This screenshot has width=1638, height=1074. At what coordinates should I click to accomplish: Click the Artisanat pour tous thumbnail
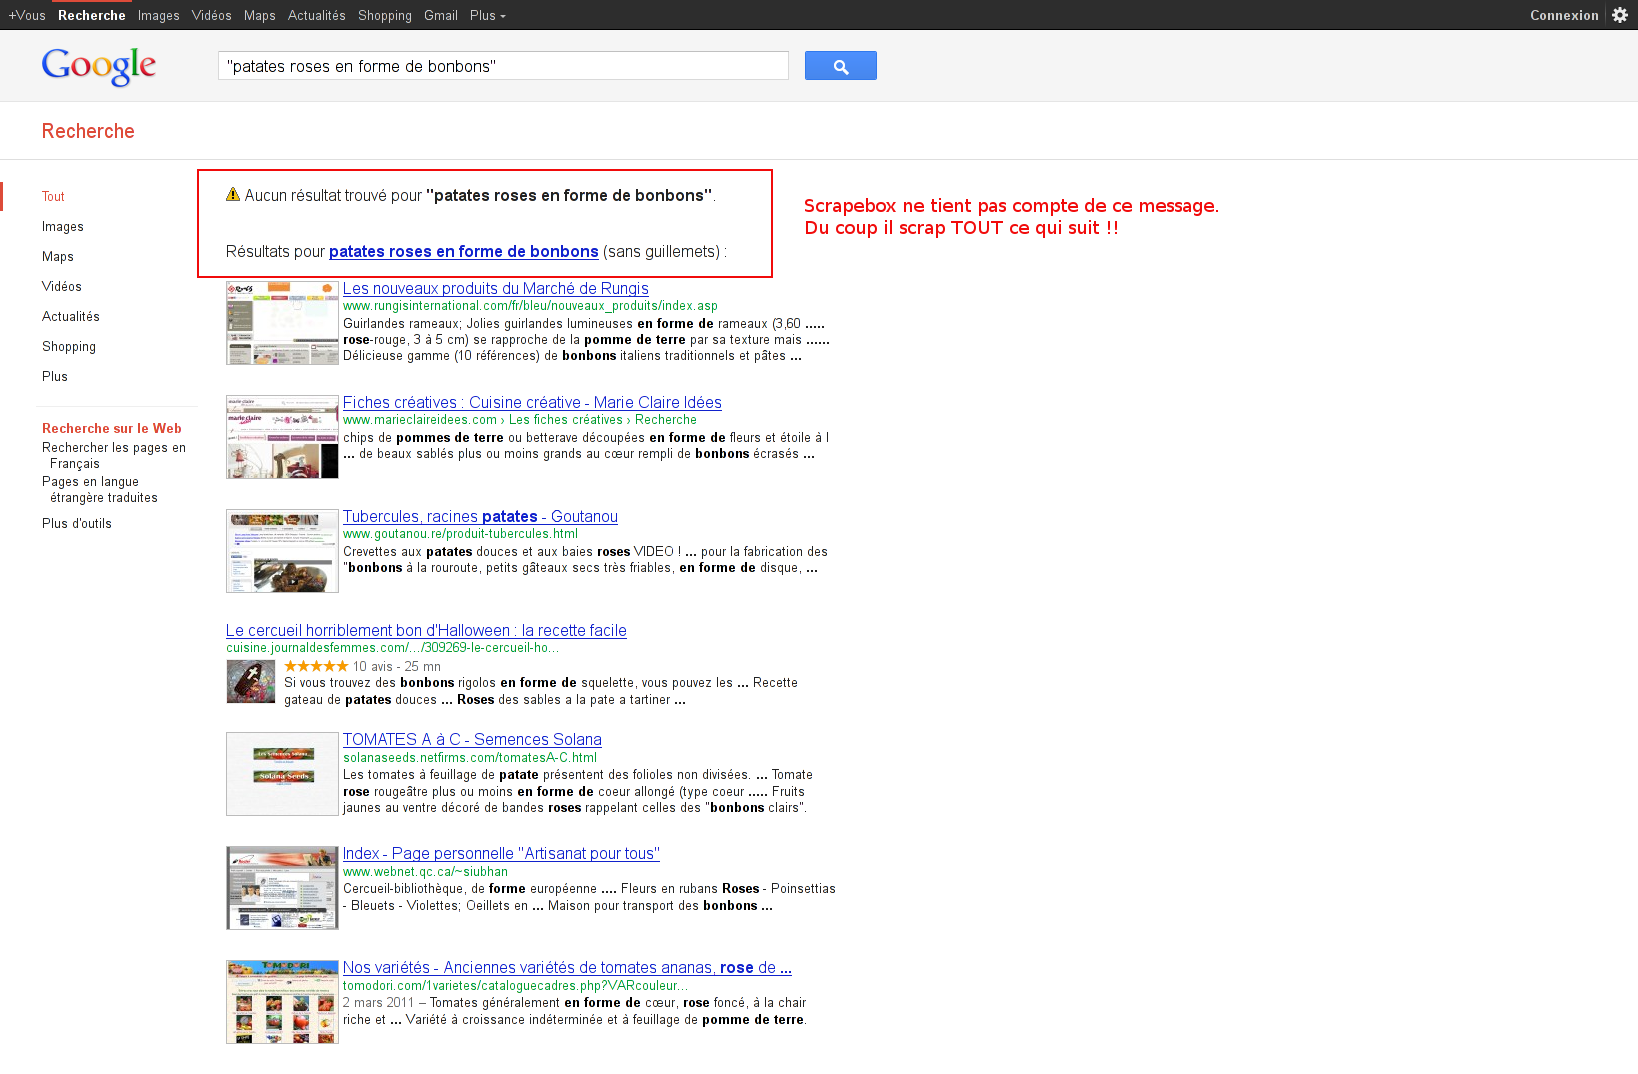click(x=282, y=888)
